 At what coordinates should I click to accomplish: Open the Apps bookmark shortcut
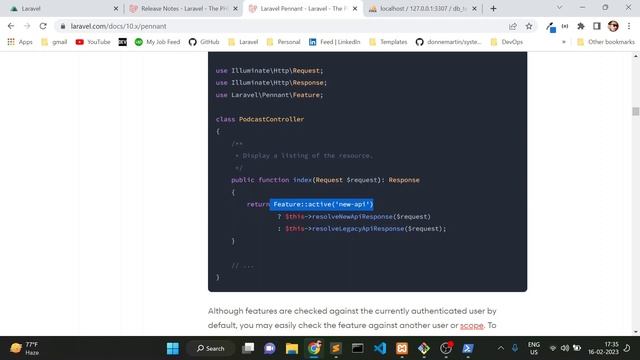[x=20, y=42]
